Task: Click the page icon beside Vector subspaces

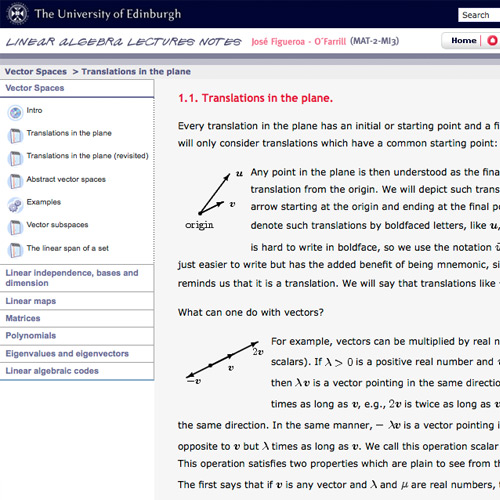Action: 15,227
